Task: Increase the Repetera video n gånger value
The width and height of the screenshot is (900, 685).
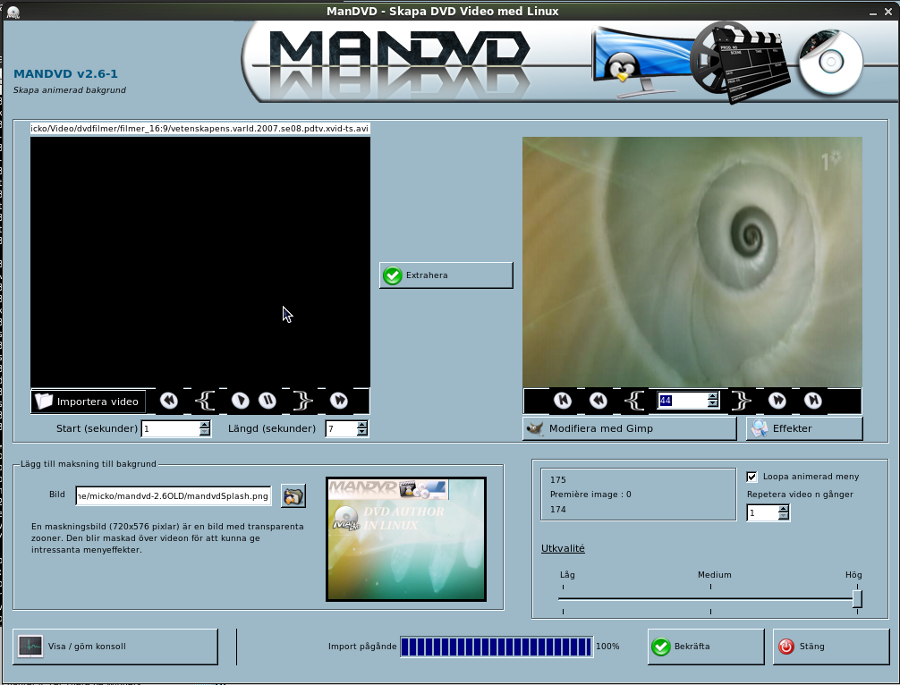Action: (783, 509)
